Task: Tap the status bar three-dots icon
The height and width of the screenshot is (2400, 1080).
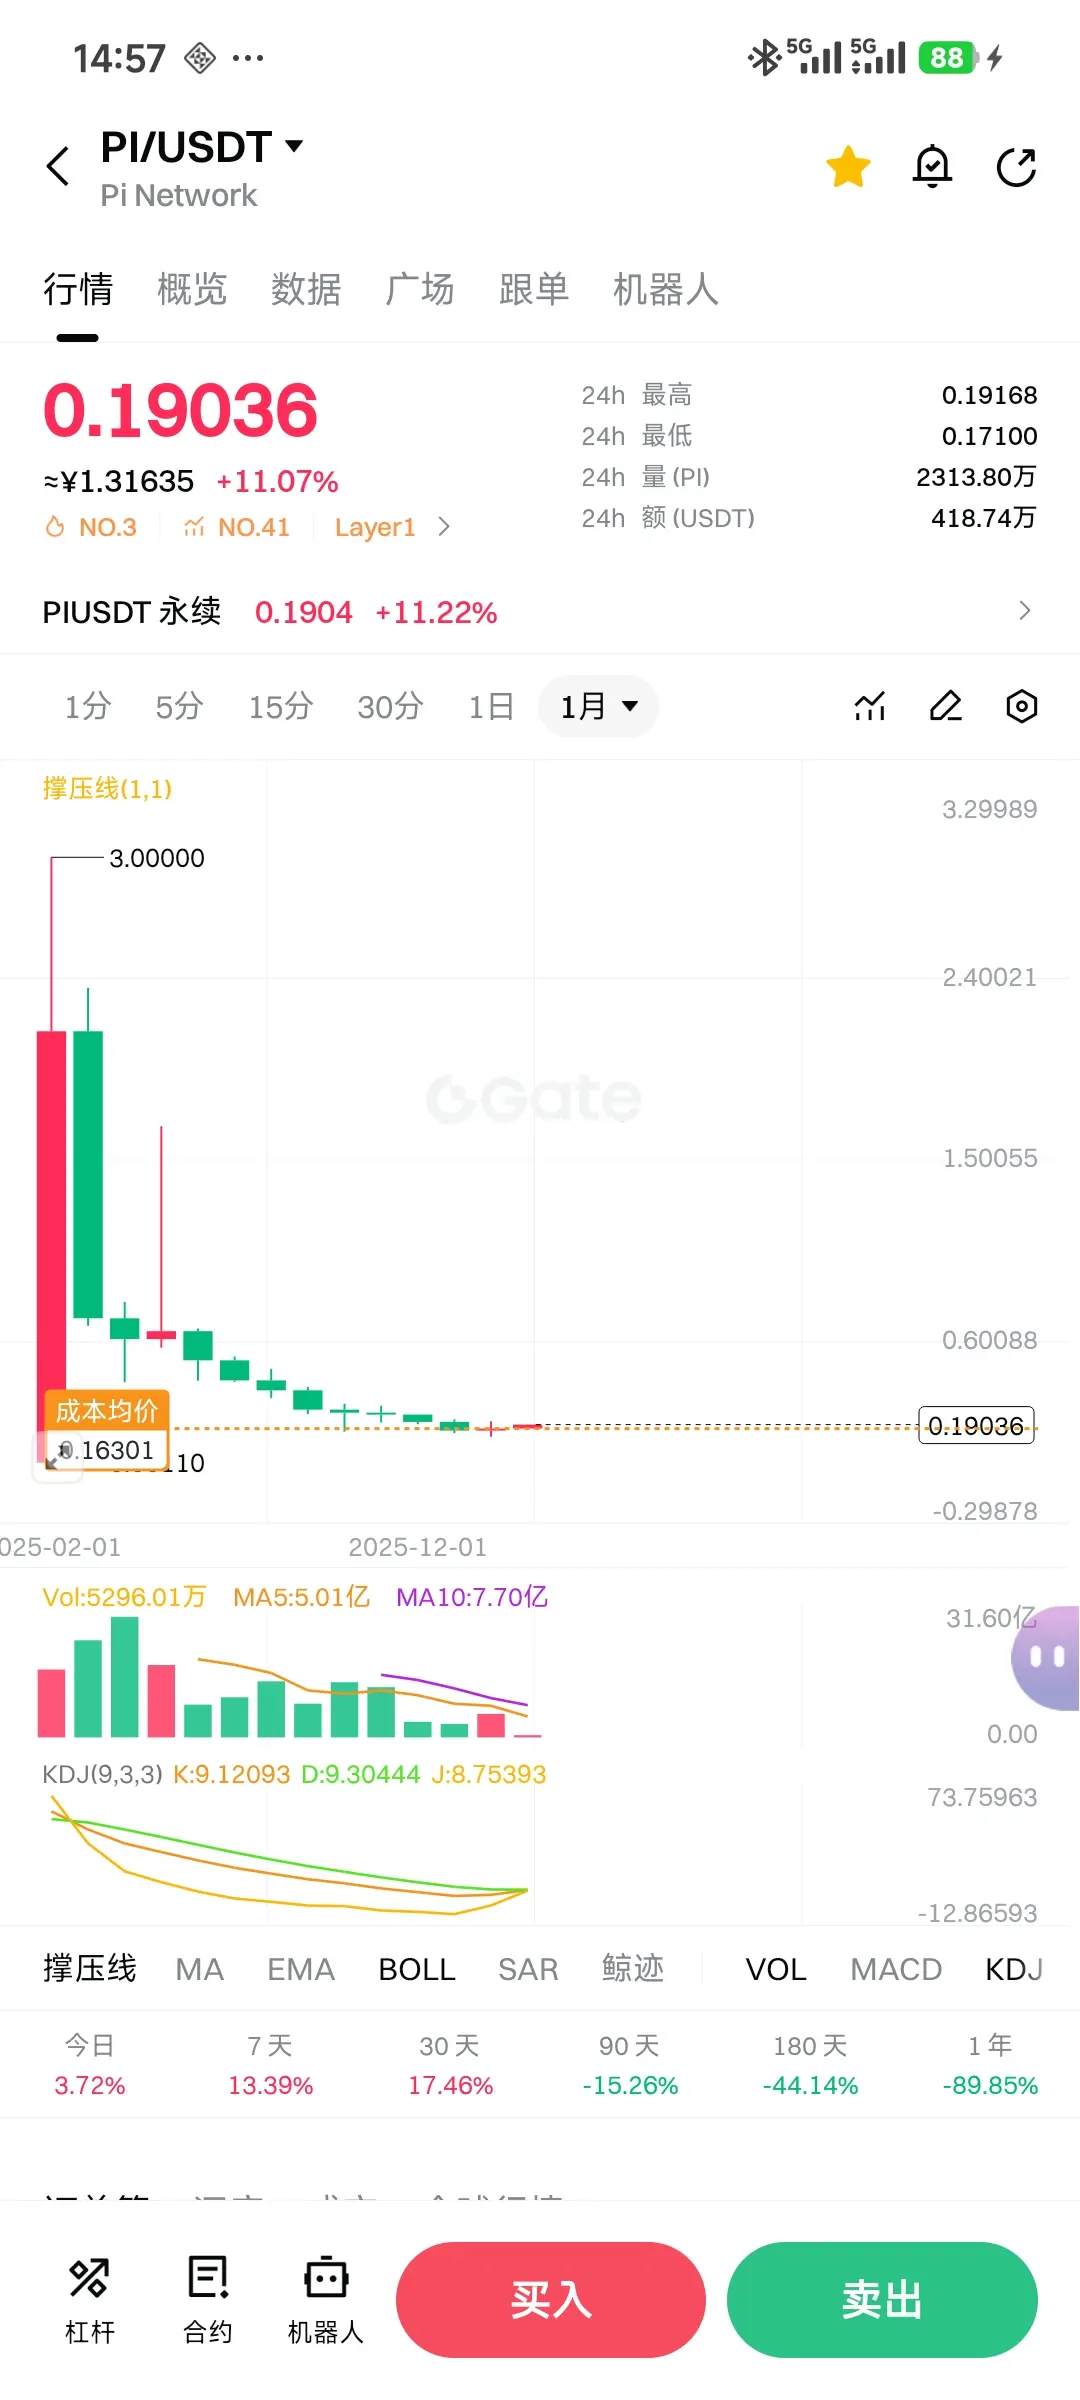Action: click(248, 58)
